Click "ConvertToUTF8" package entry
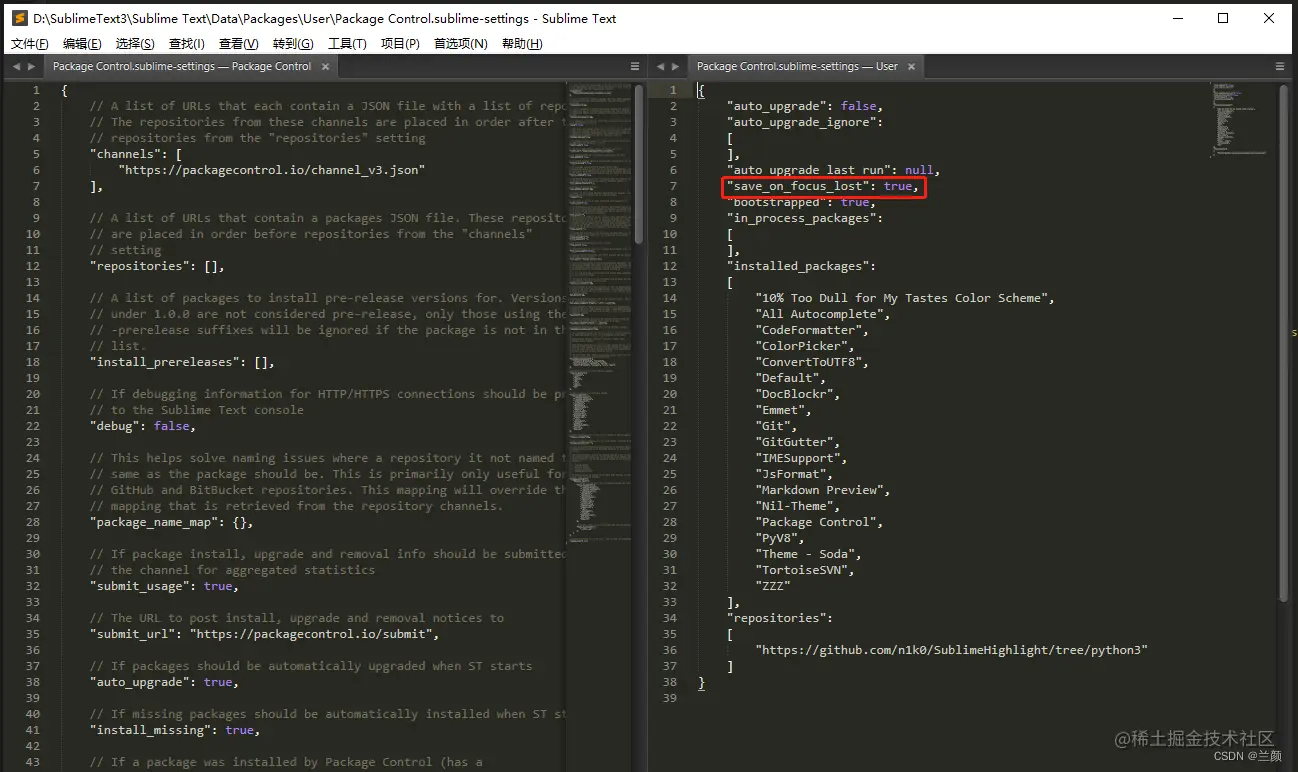 [812, 362]
